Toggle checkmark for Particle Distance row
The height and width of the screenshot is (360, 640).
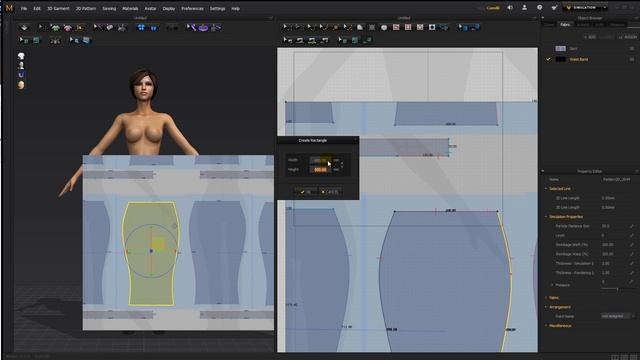[631, 226]
